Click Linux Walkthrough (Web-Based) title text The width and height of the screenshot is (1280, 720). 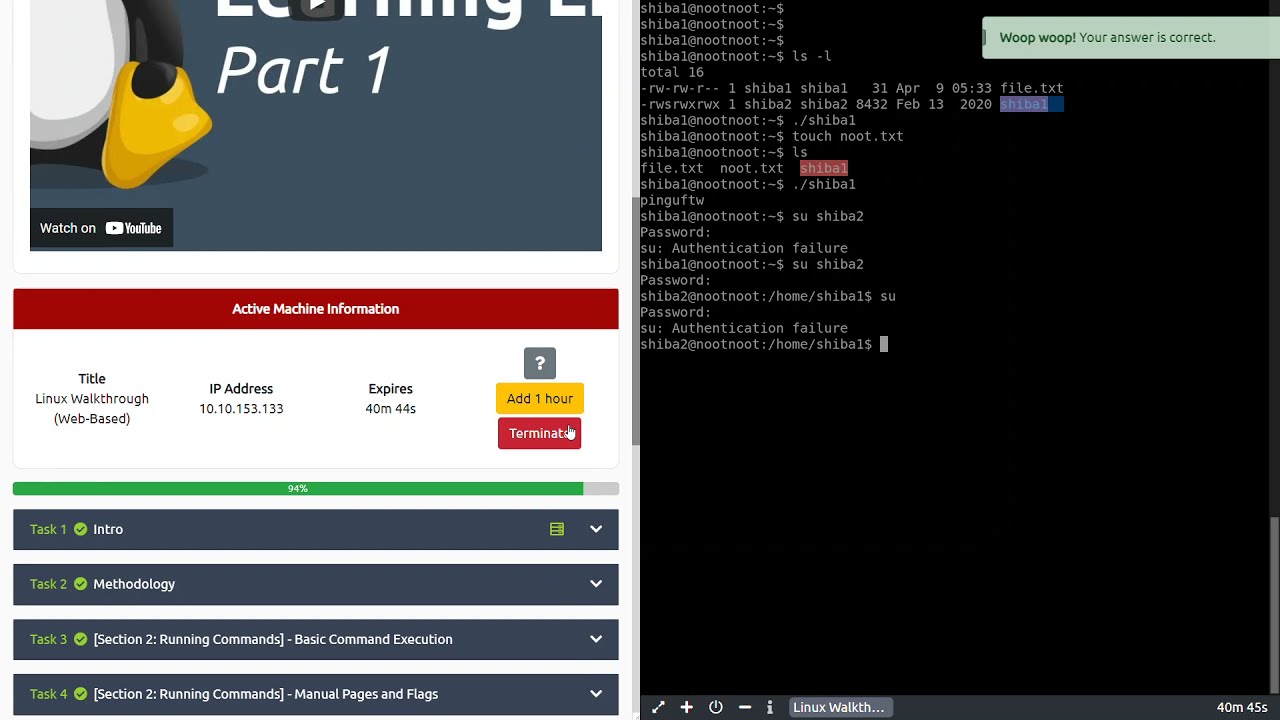tap(92, 408)
